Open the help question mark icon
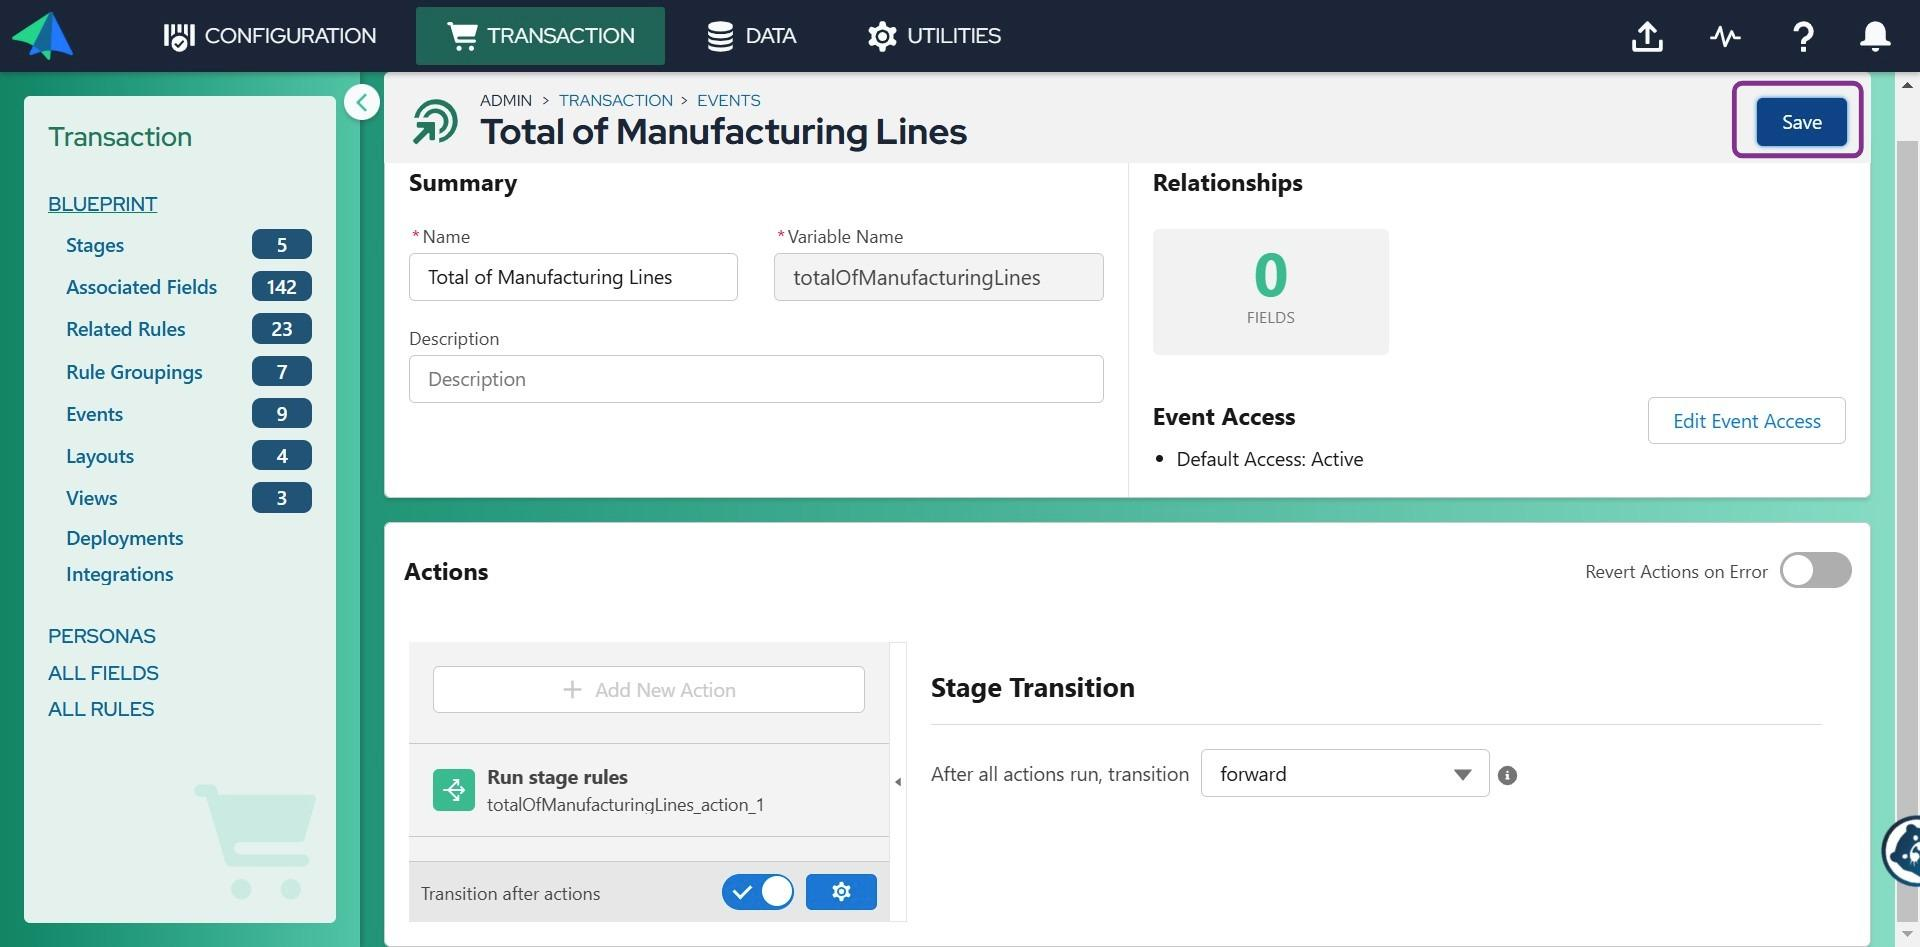1920x947 pixels. pyautogui.click(x=1803, y=37)
